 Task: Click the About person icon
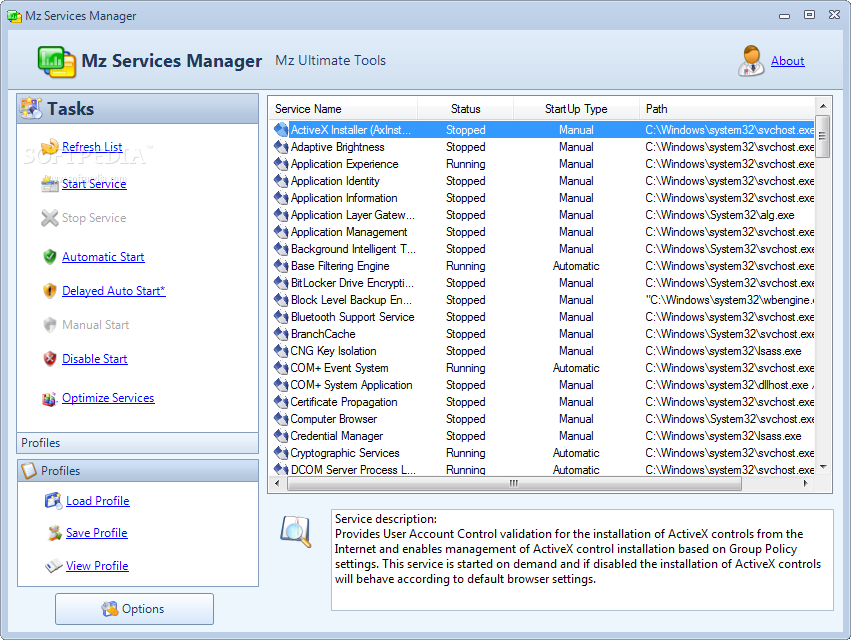click(751, 60)
